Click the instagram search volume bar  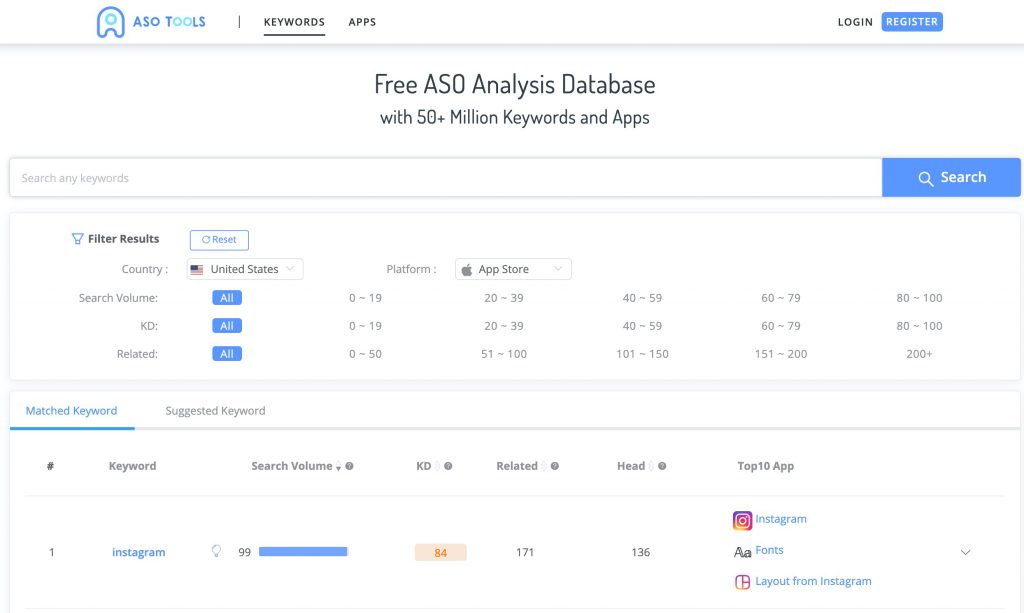pos(303,551)
